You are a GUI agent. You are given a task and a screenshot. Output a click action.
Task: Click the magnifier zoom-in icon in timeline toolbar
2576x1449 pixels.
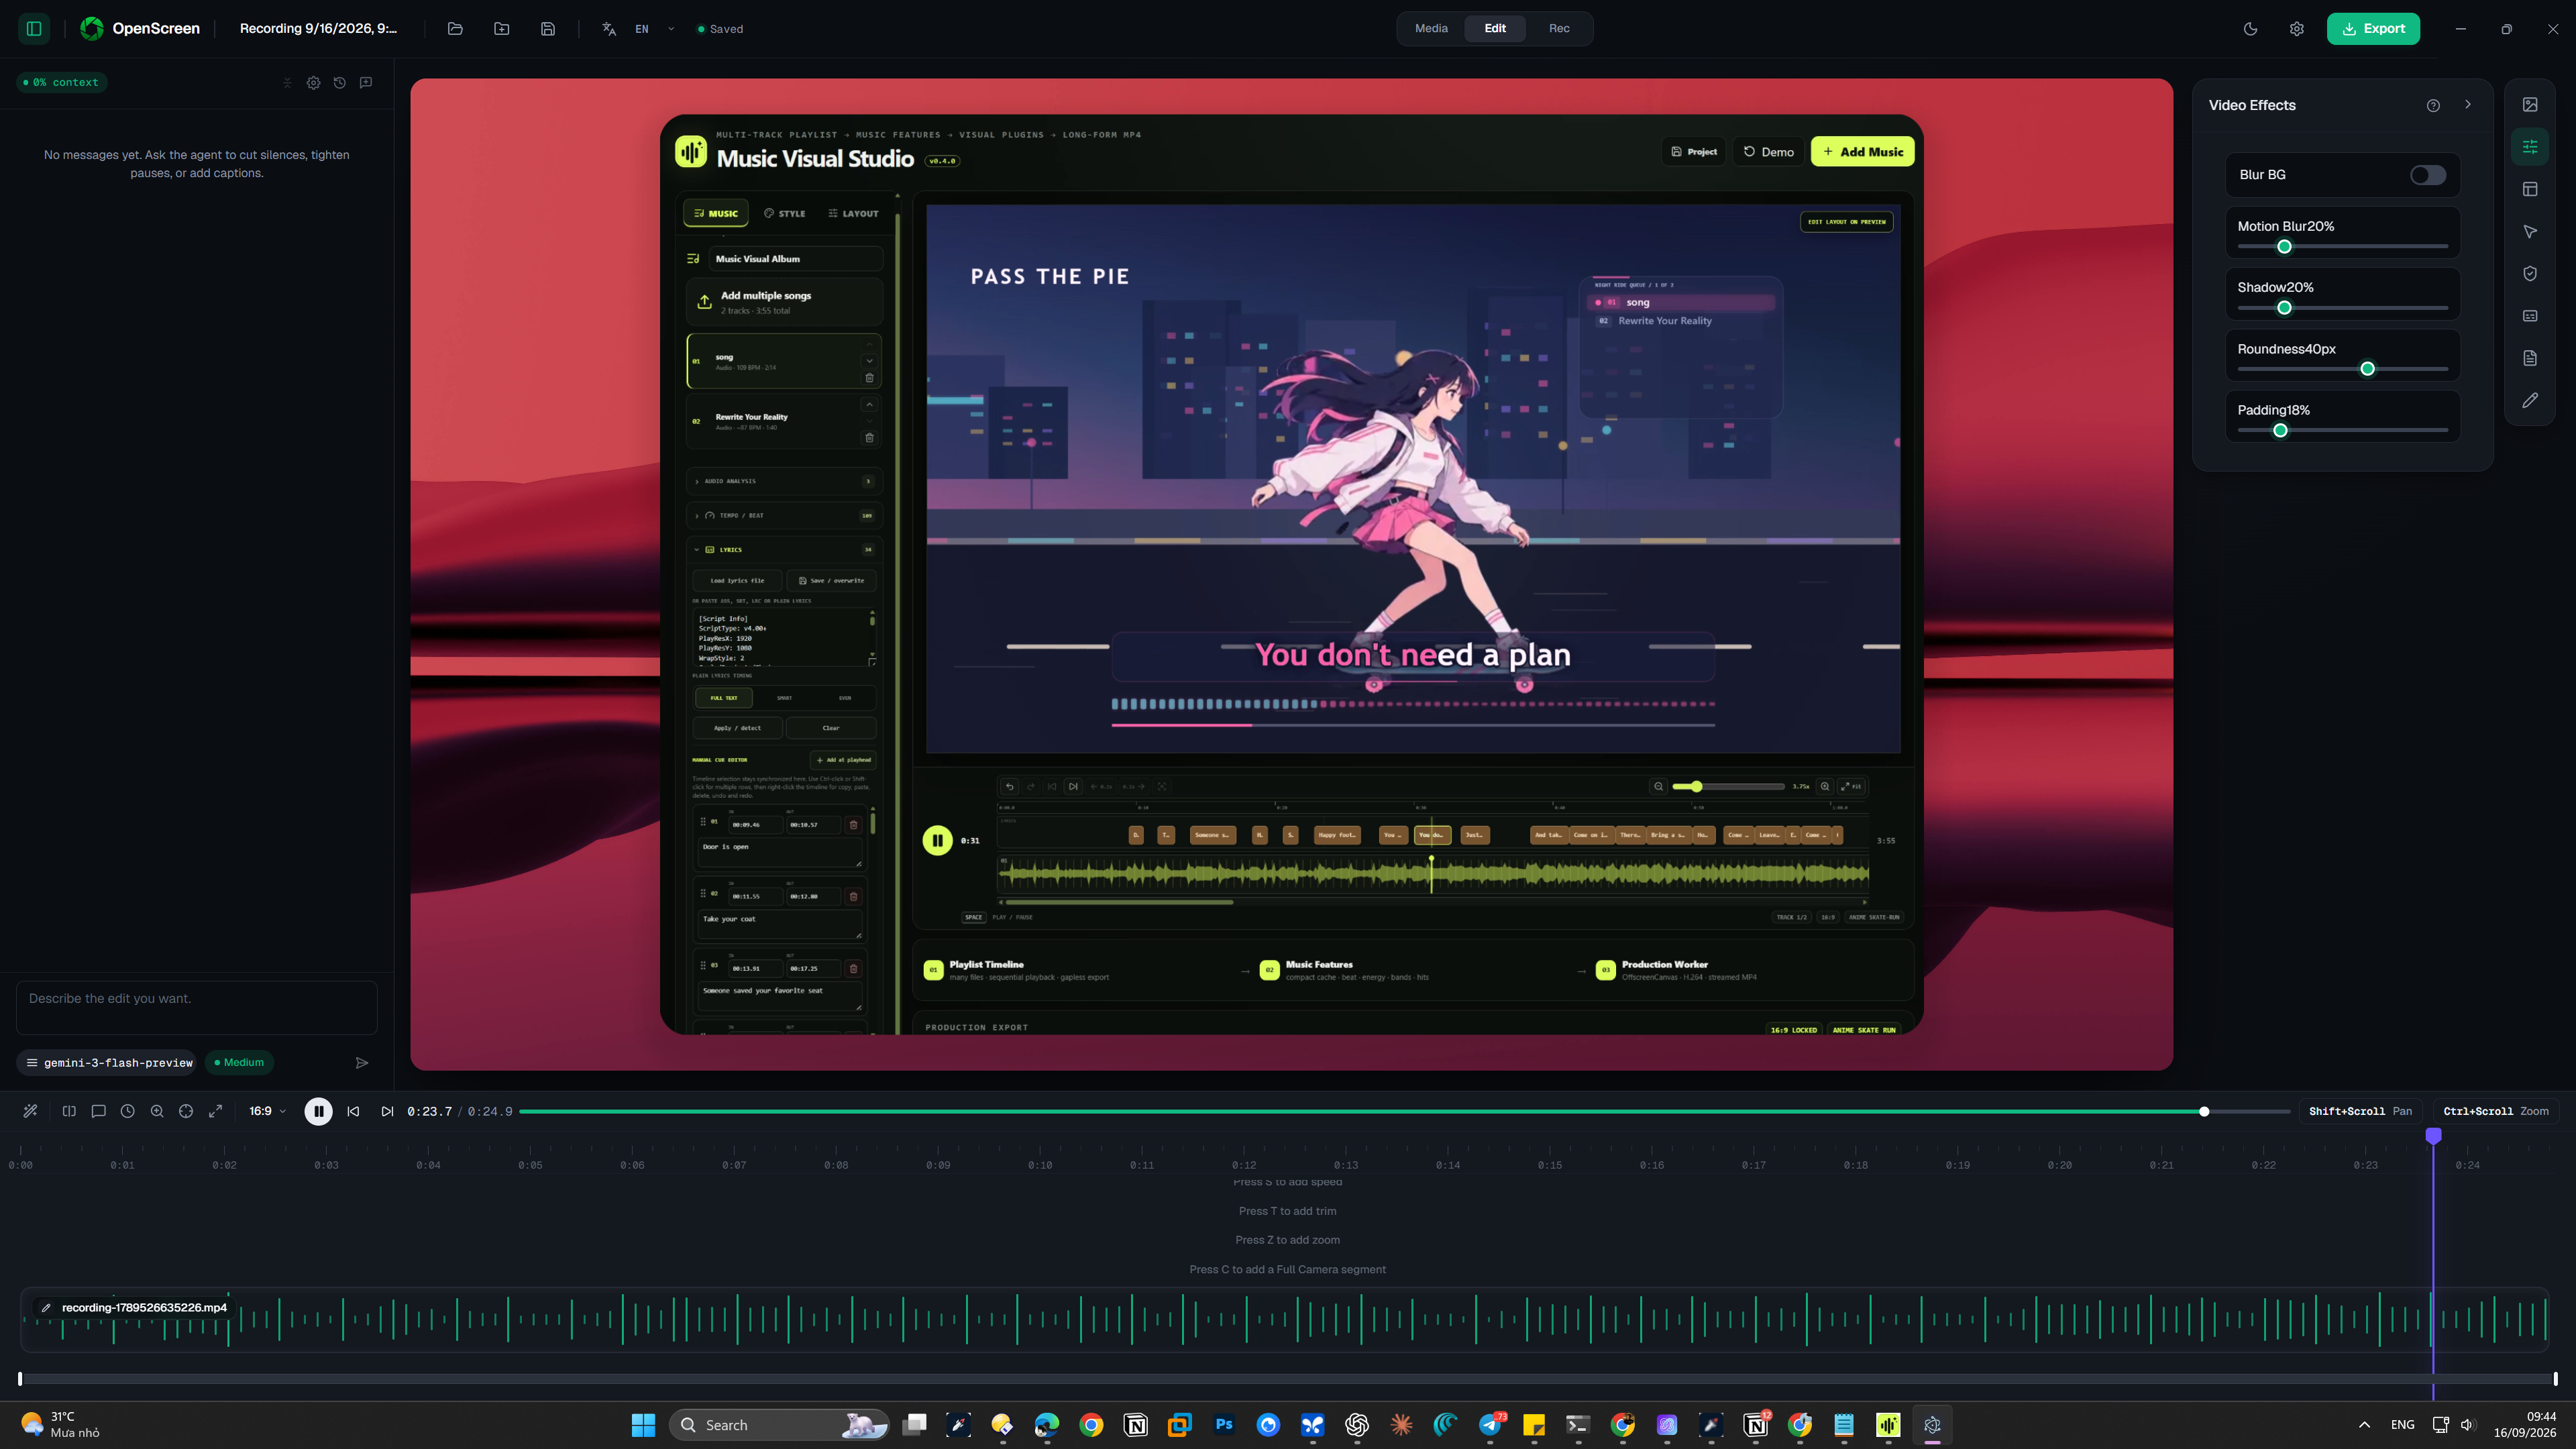coord(157,1111)
